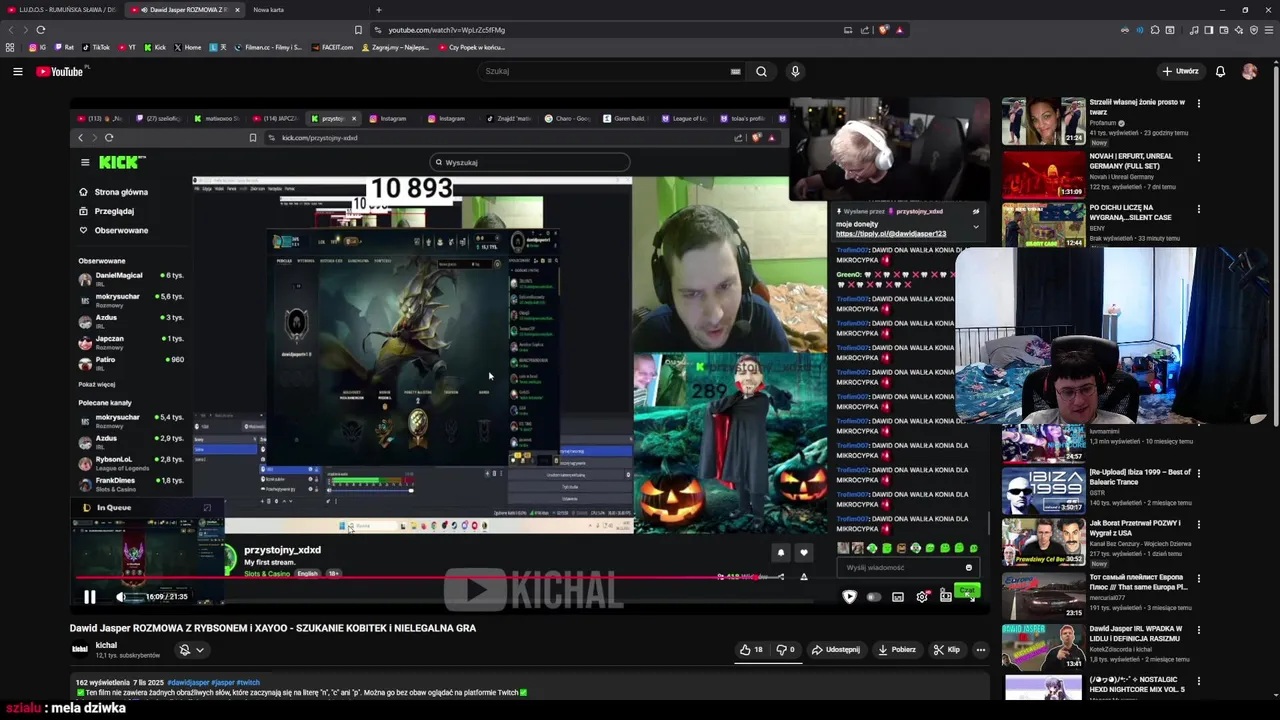Click the Klip clip button
Screen dimensions: 1280x720
click(947, 650)
